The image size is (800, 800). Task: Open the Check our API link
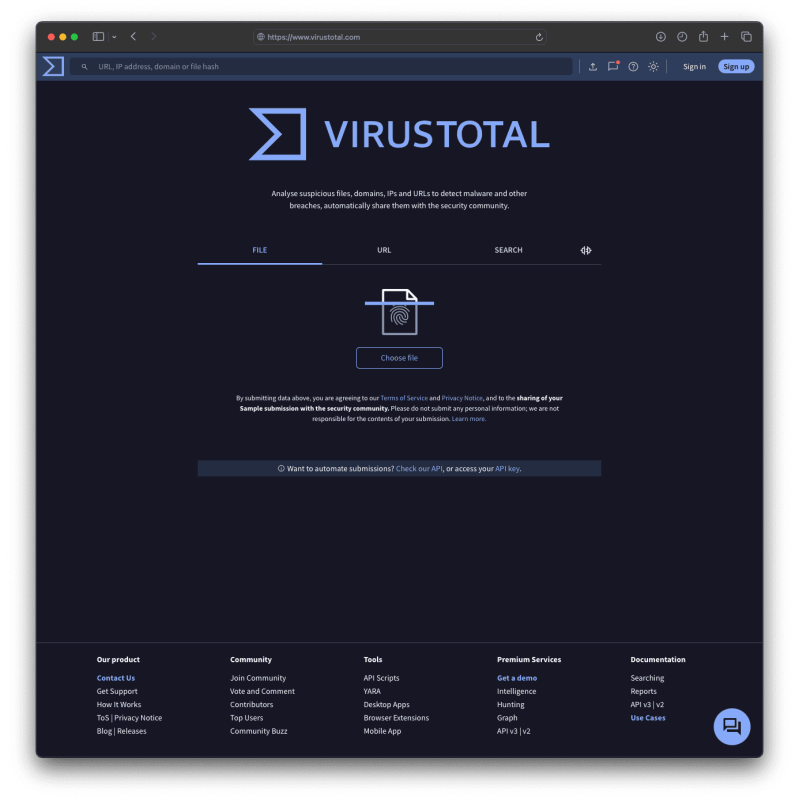[419, 468]
